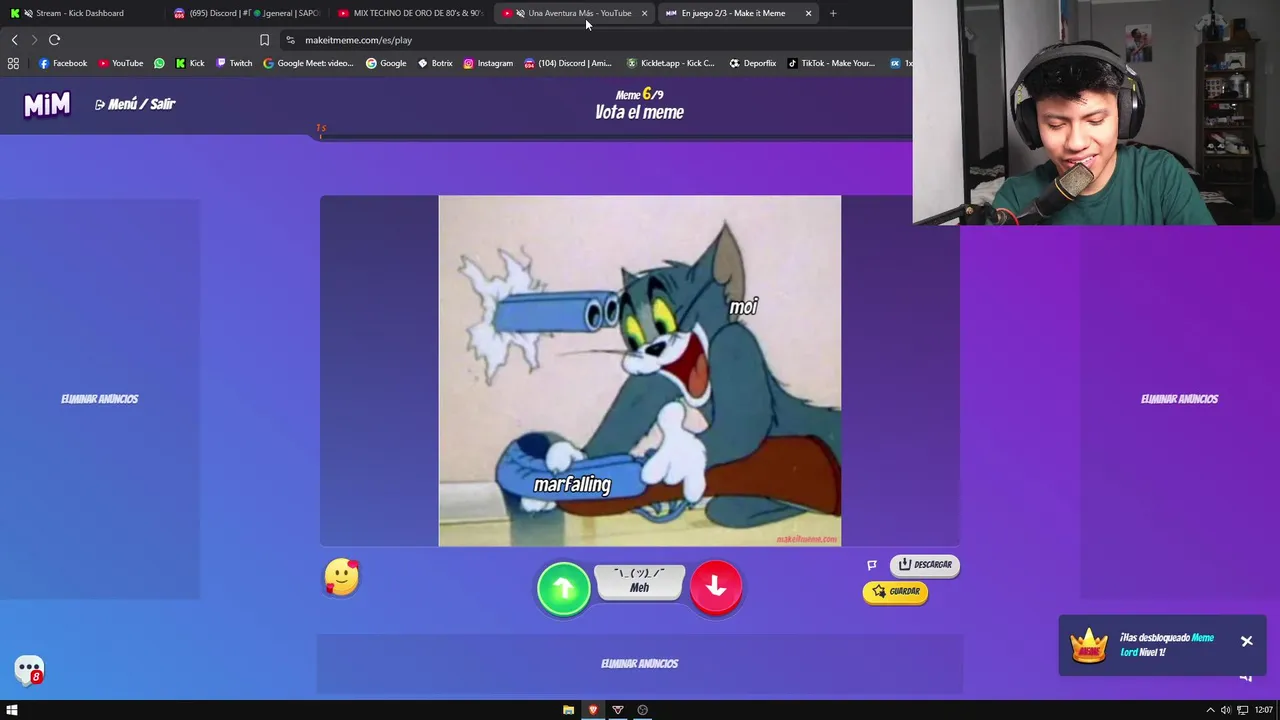Open the Botrix bookmark
The image size is (1280, 720).
tap(435, 63)
